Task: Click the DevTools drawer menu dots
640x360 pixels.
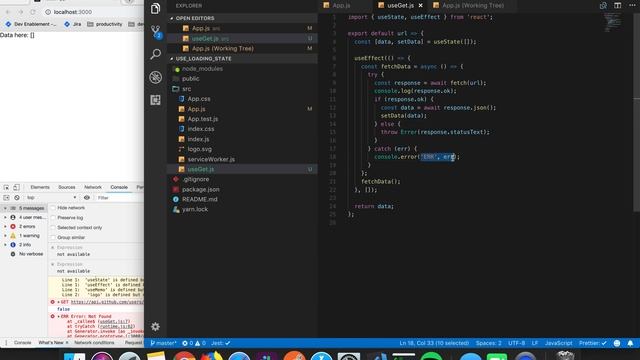Action: 6,342
